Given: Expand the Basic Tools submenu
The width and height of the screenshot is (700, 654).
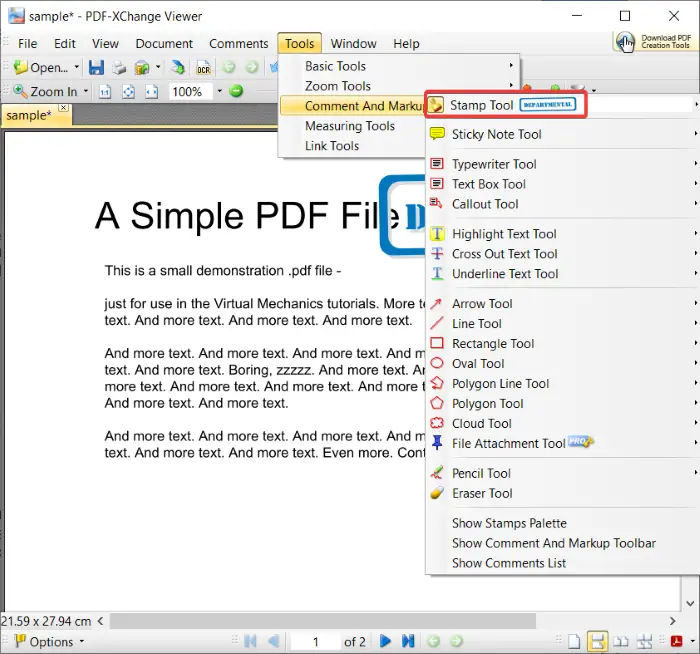Looking at the screenshot, I should (x=399, y=66).
